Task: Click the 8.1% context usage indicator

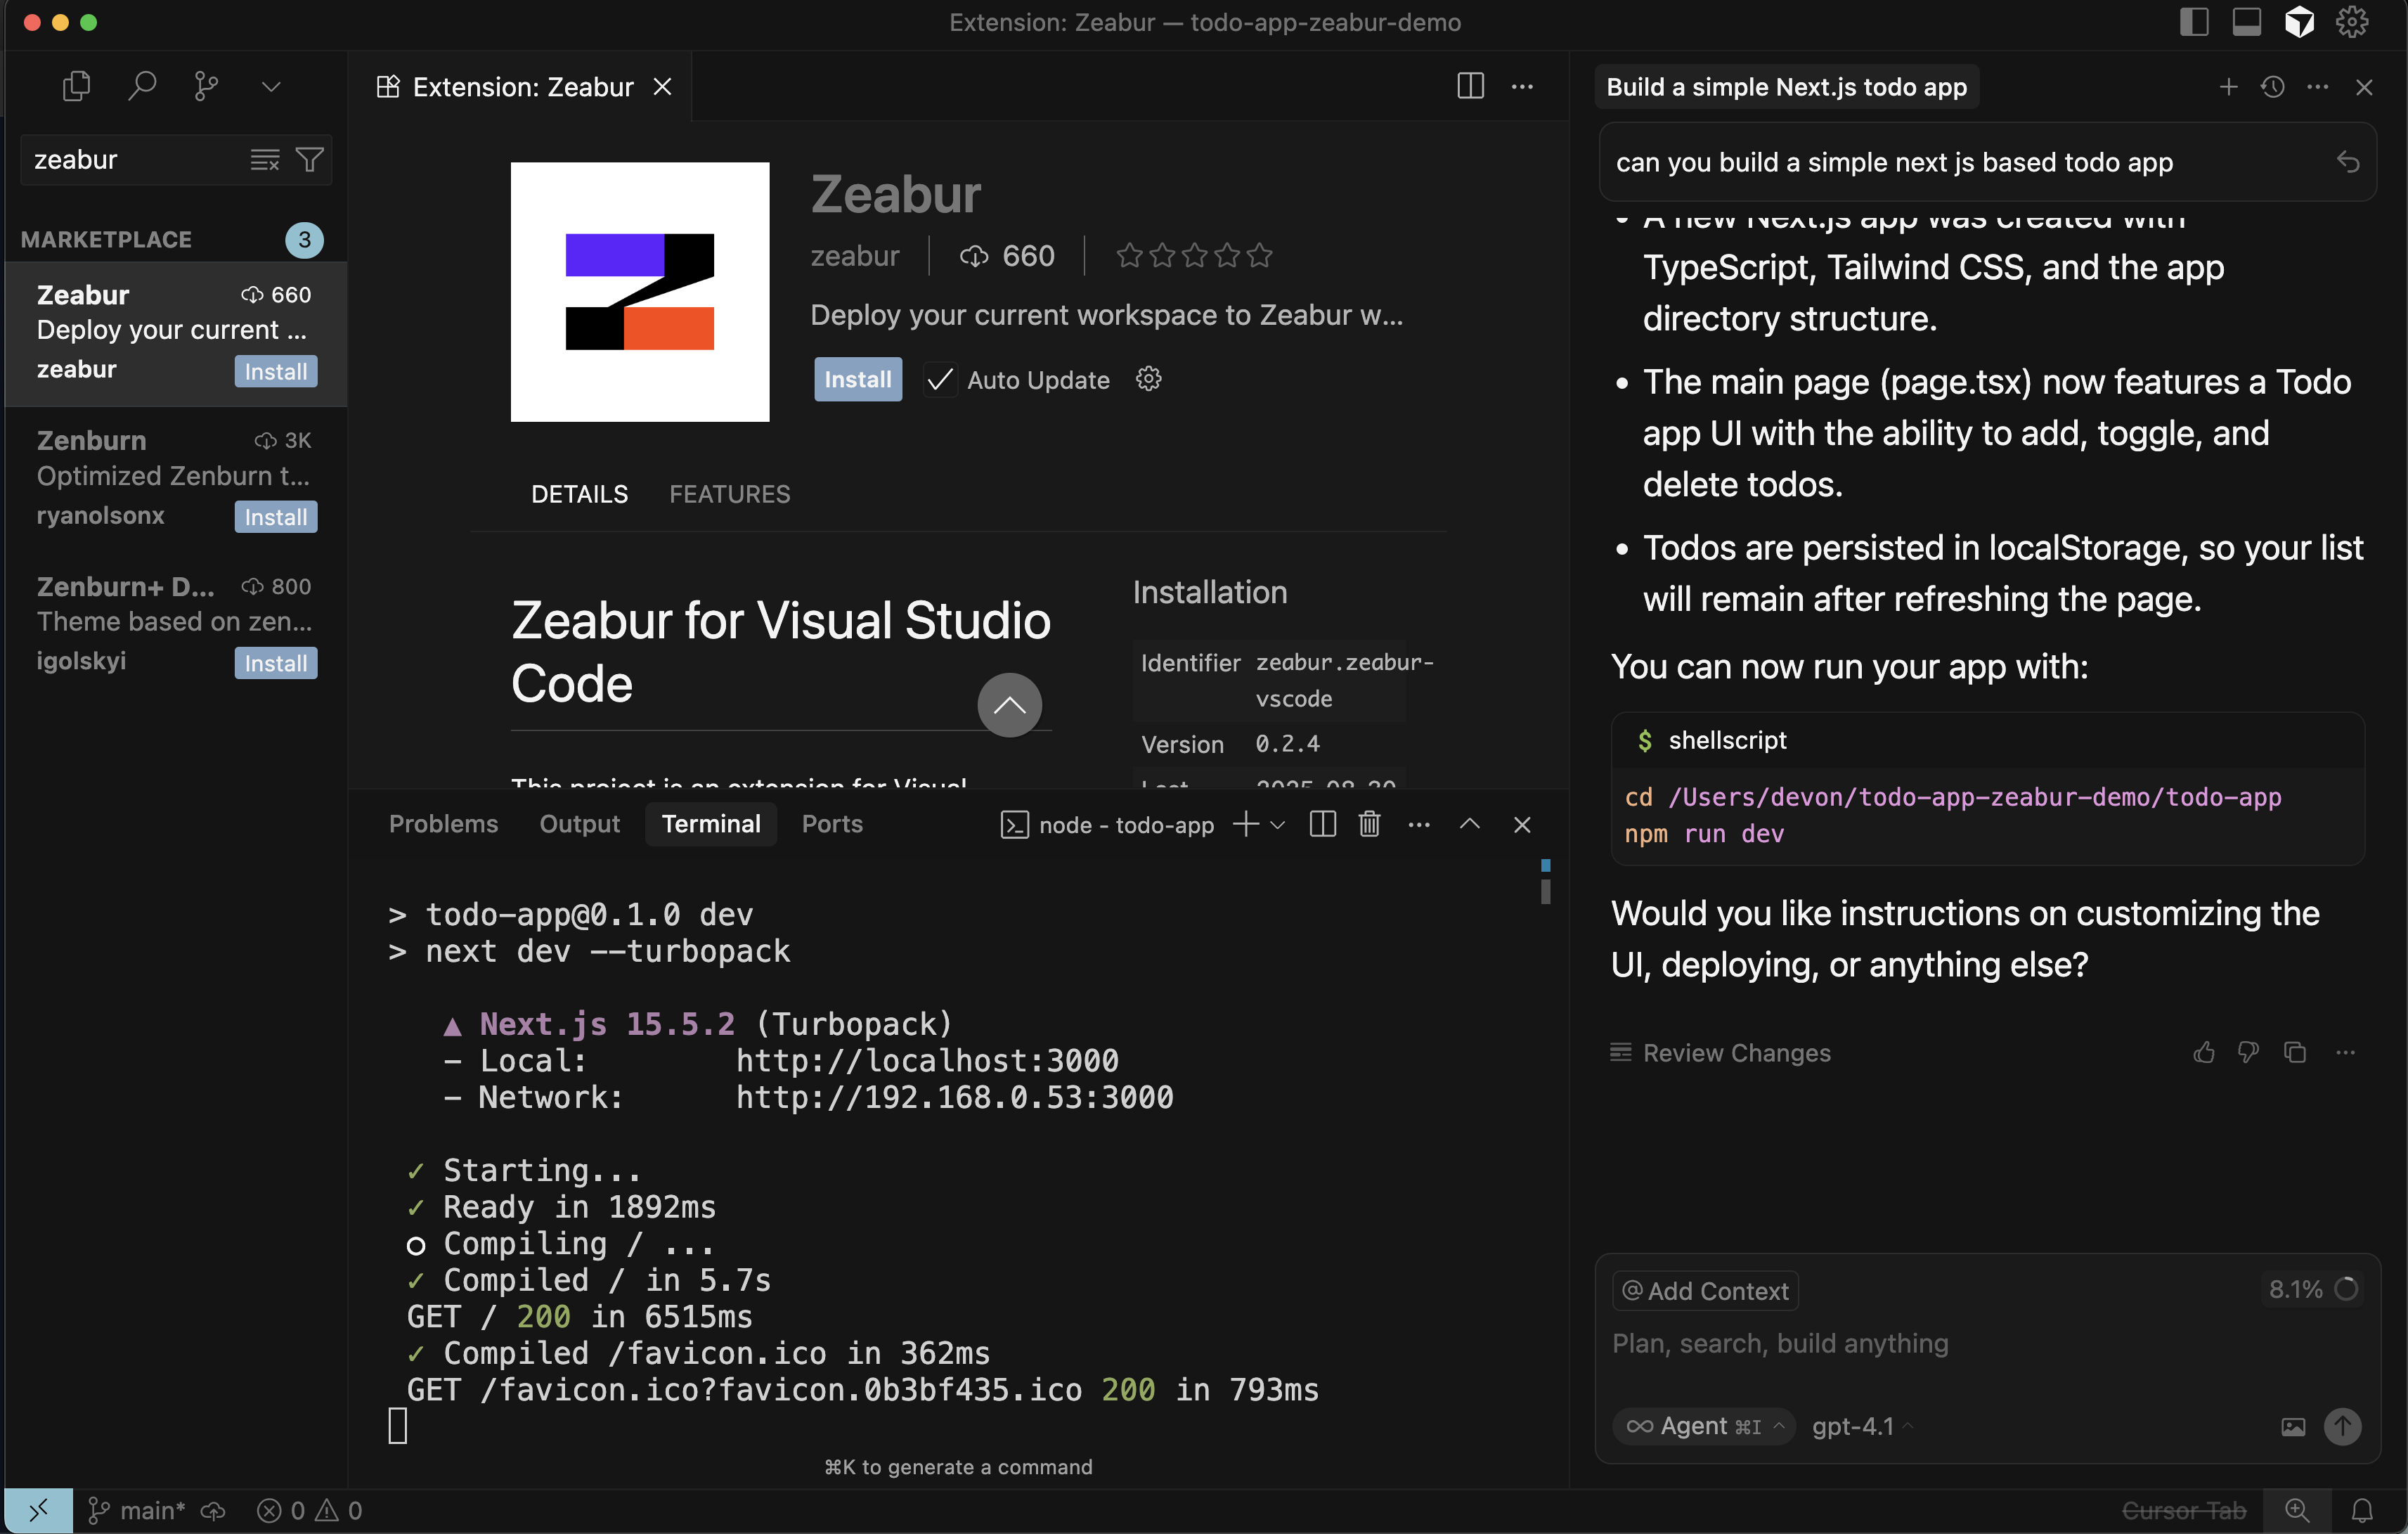Action: tap(2313, 1290)
